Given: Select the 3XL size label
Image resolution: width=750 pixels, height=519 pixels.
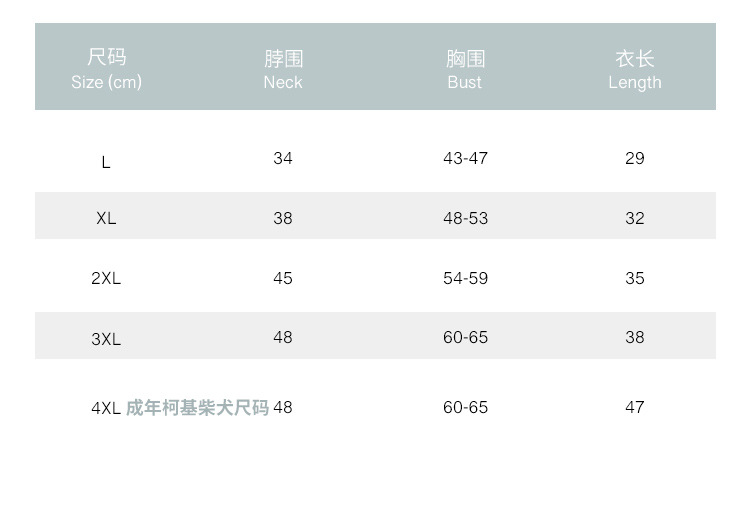Looking at the screenshot, I should (106, 339).
